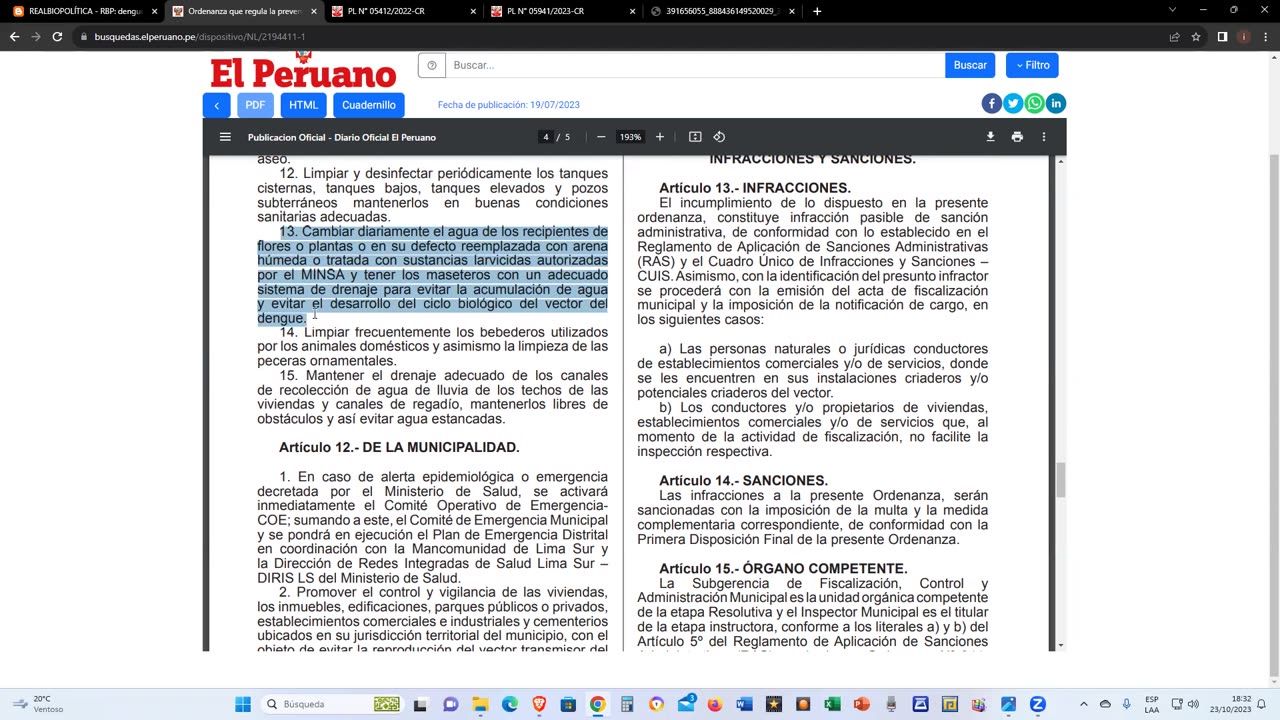Switch to the HTML view tab

click(x=303, y=105)
